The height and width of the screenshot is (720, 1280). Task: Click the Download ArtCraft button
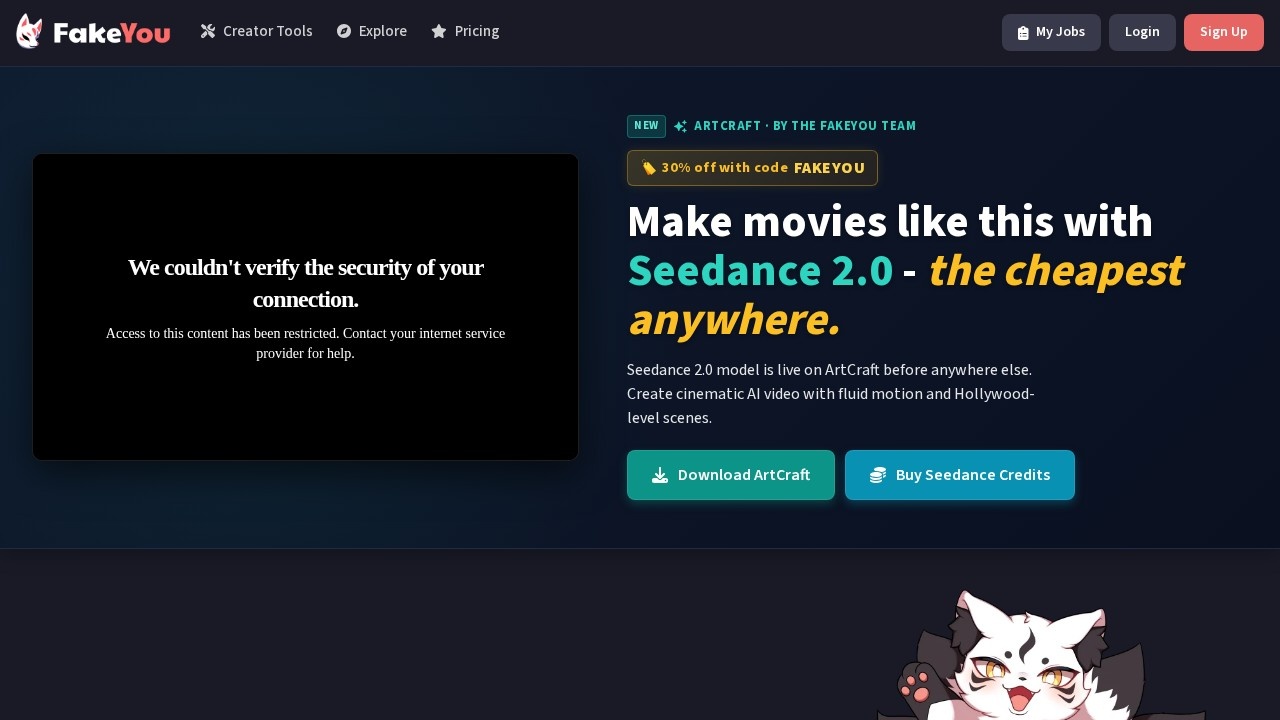pyautogui.click(x=731, y=475)
